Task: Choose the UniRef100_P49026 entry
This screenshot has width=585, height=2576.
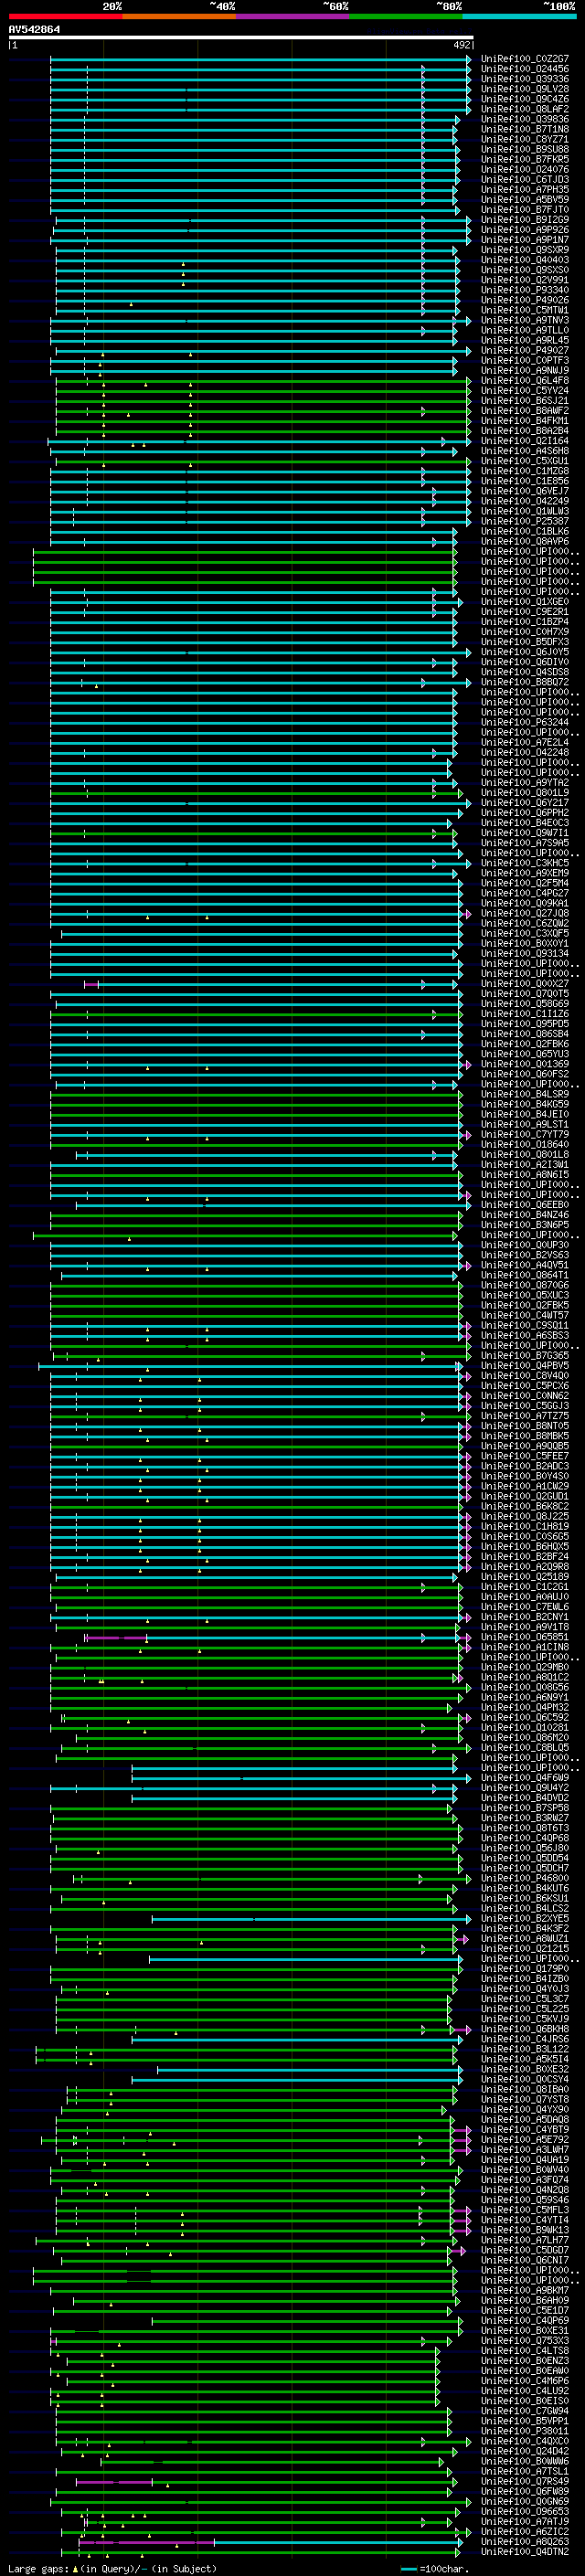Action: click(x=525, y=300)
